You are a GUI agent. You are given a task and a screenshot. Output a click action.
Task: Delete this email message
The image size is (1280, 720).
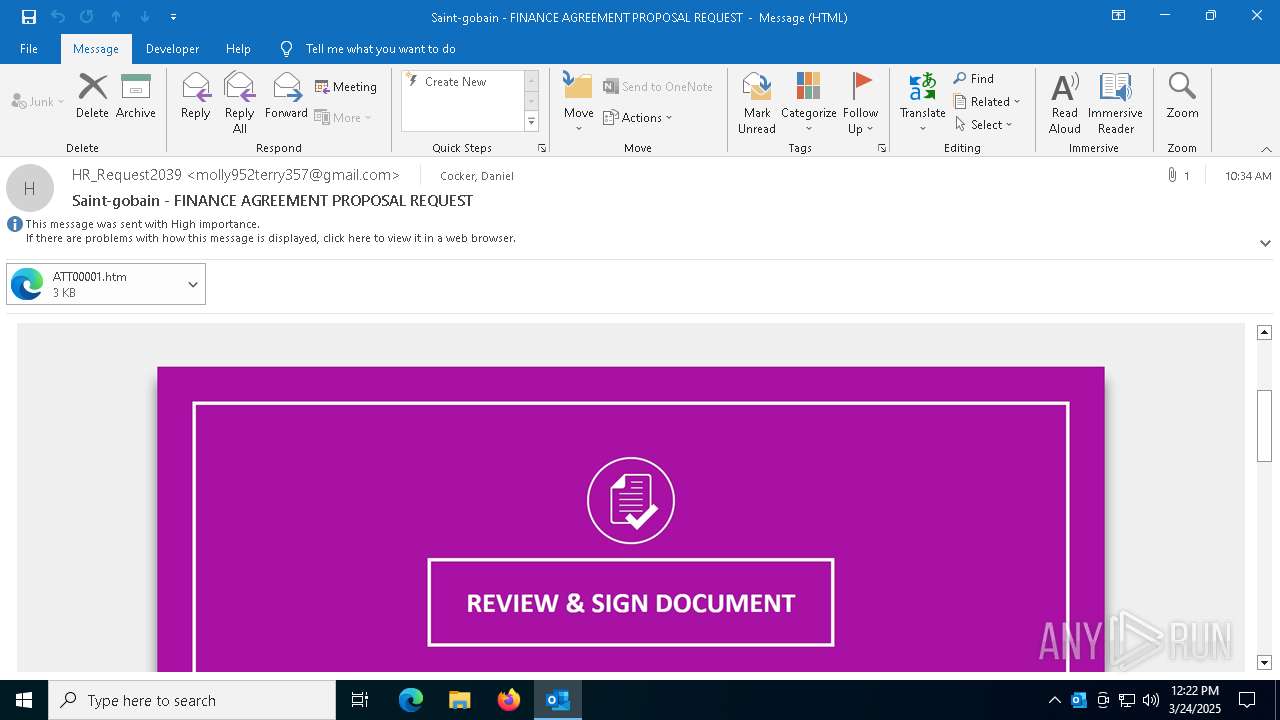(x=92, y=96)
